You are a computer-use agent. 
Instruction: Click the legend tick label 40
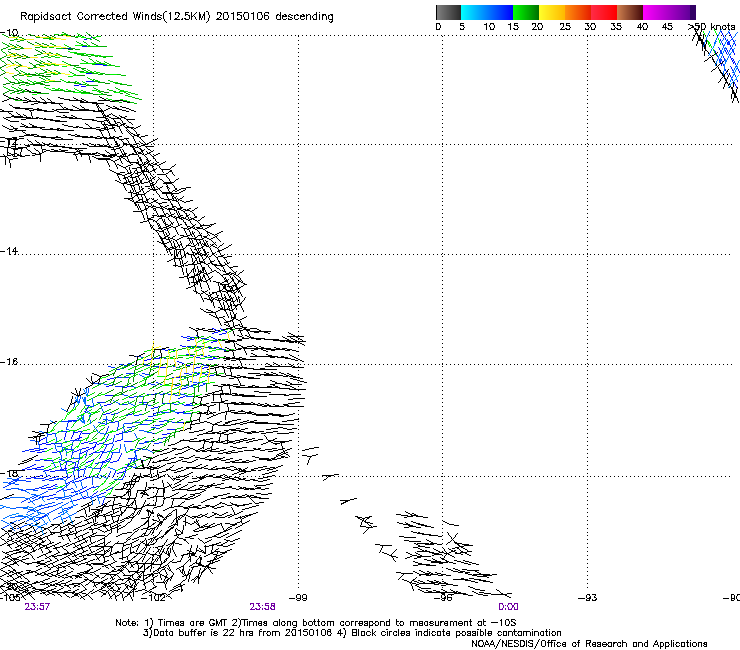click(642, 27)
